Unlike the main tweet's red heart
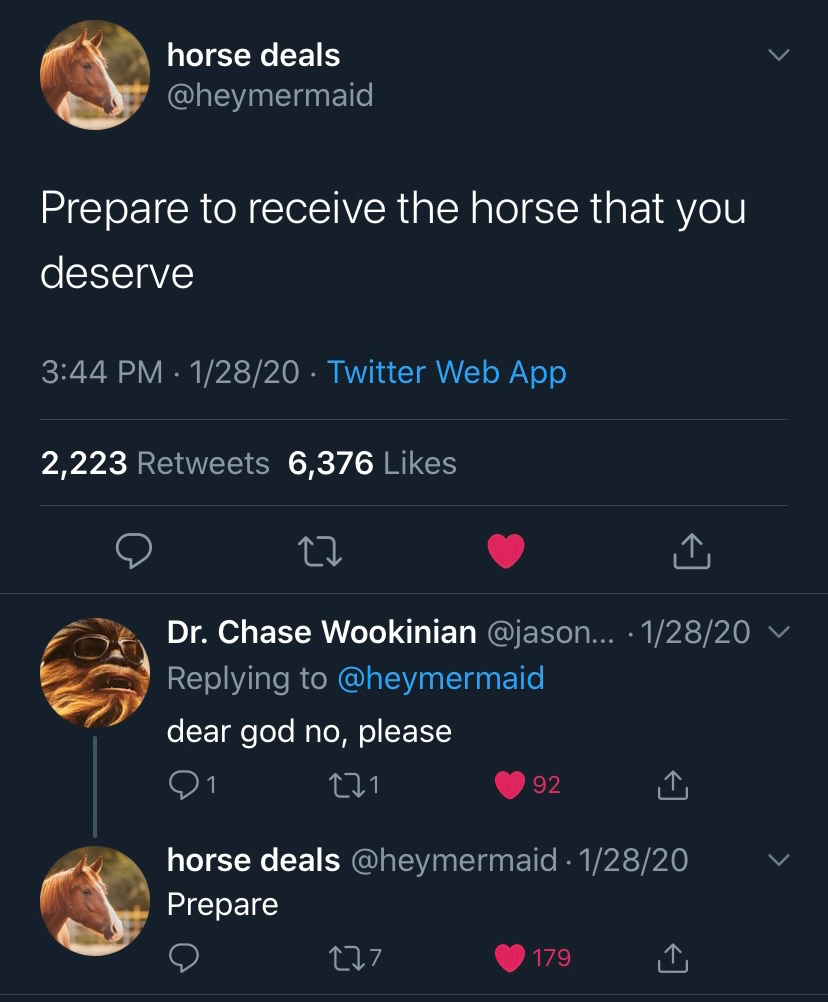Viewport: 828px width, 1002px height. [505, 550]
